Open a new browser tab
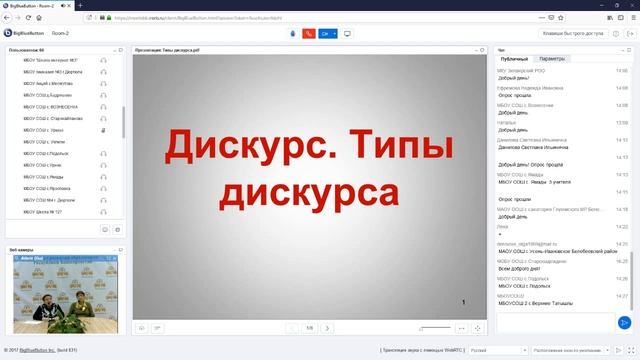 [80, 5]
